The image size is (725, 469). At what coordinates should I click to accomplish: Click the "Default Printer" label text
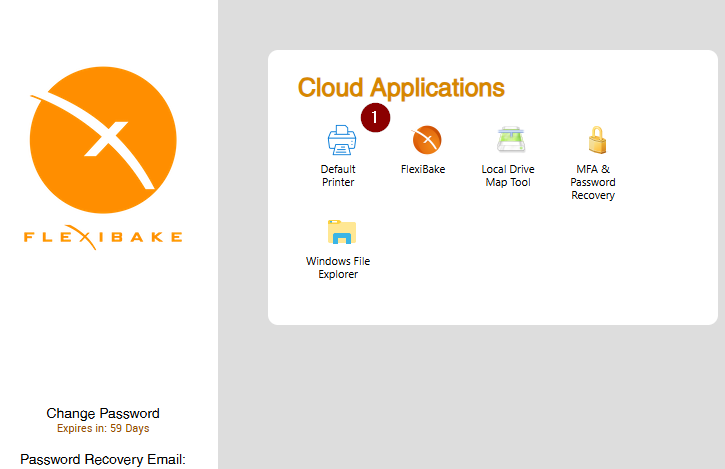(x=338, y=175)
